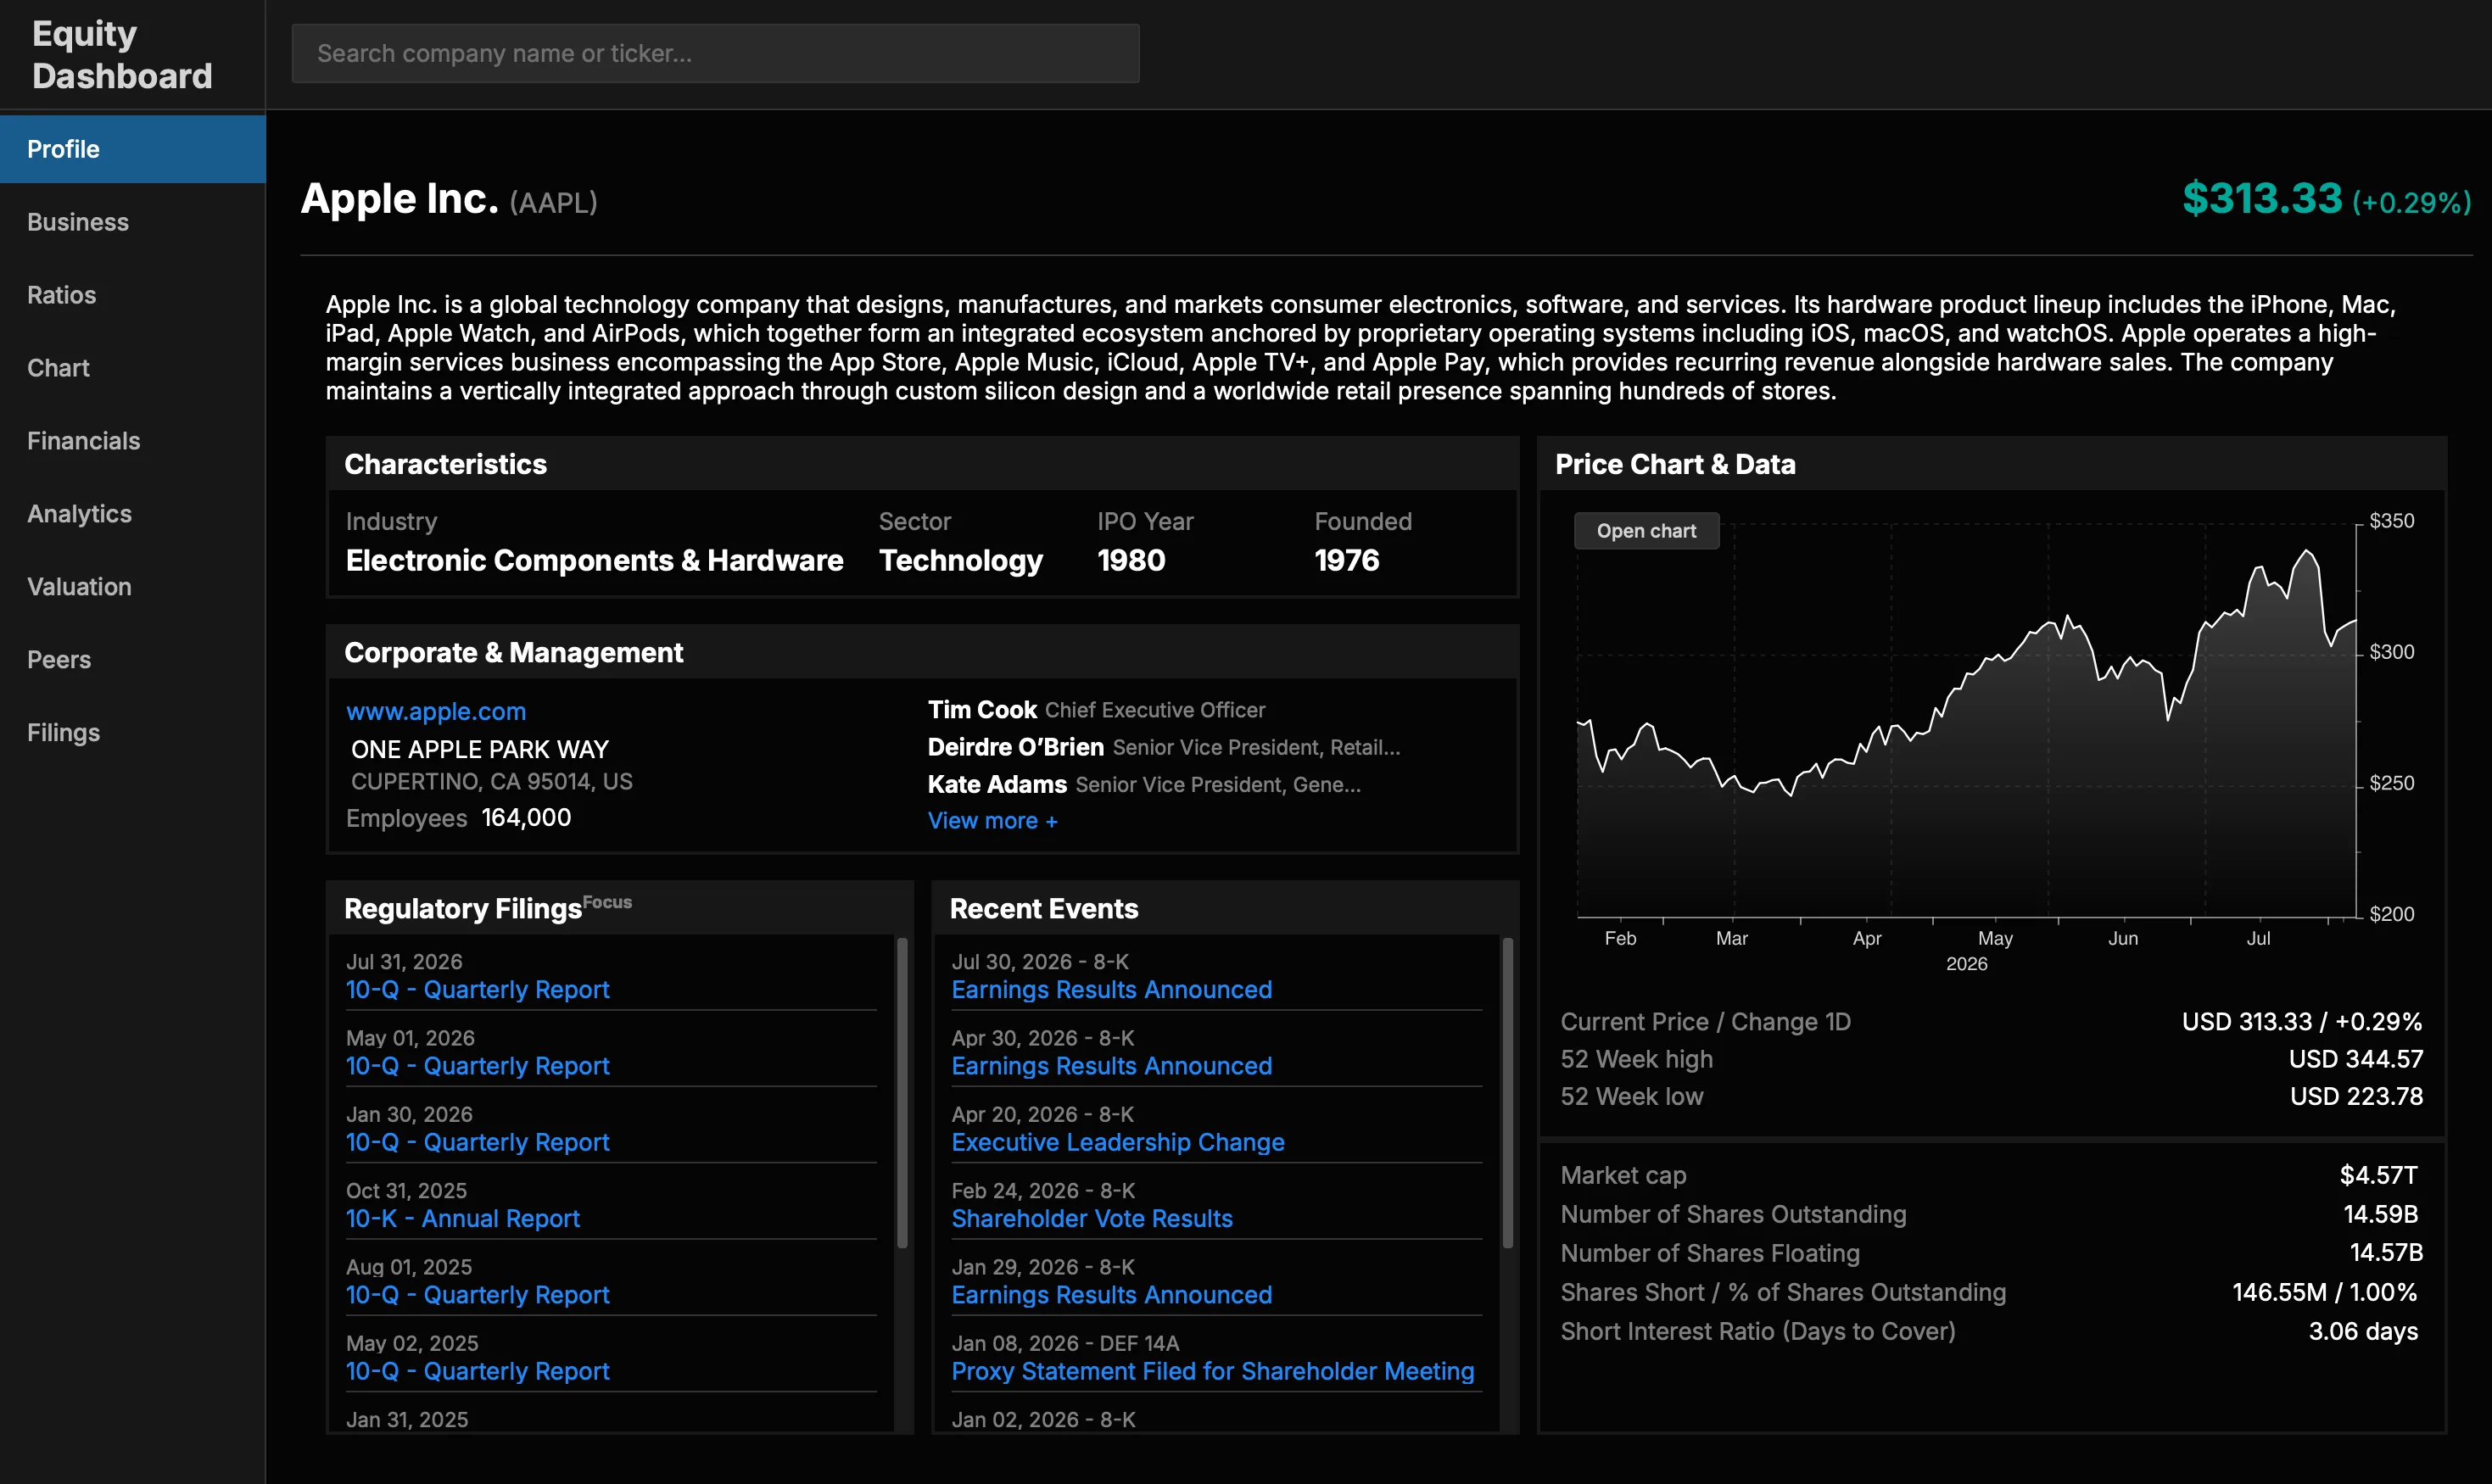Click the employees count 164,000
The image size is (2492, 1484).
coord(526,818)
